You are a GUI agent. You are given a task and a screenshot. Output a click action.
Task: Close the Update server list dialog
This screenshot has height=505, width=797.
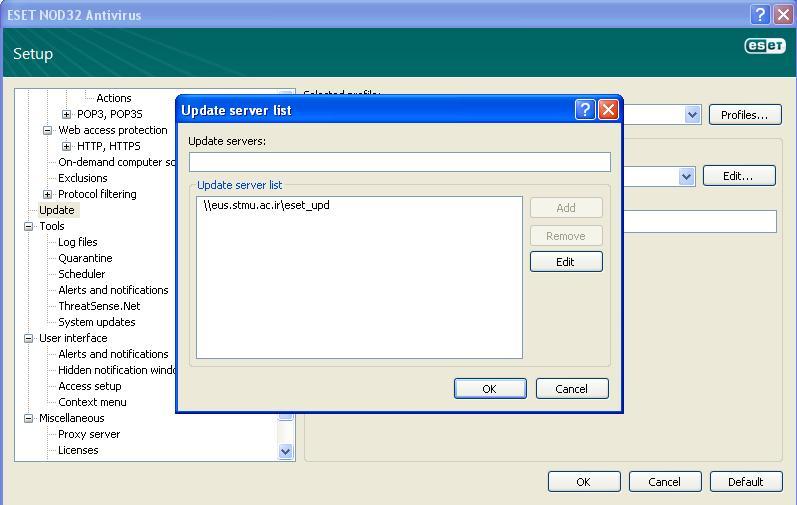pyautogui.click(x=608, y=110)
